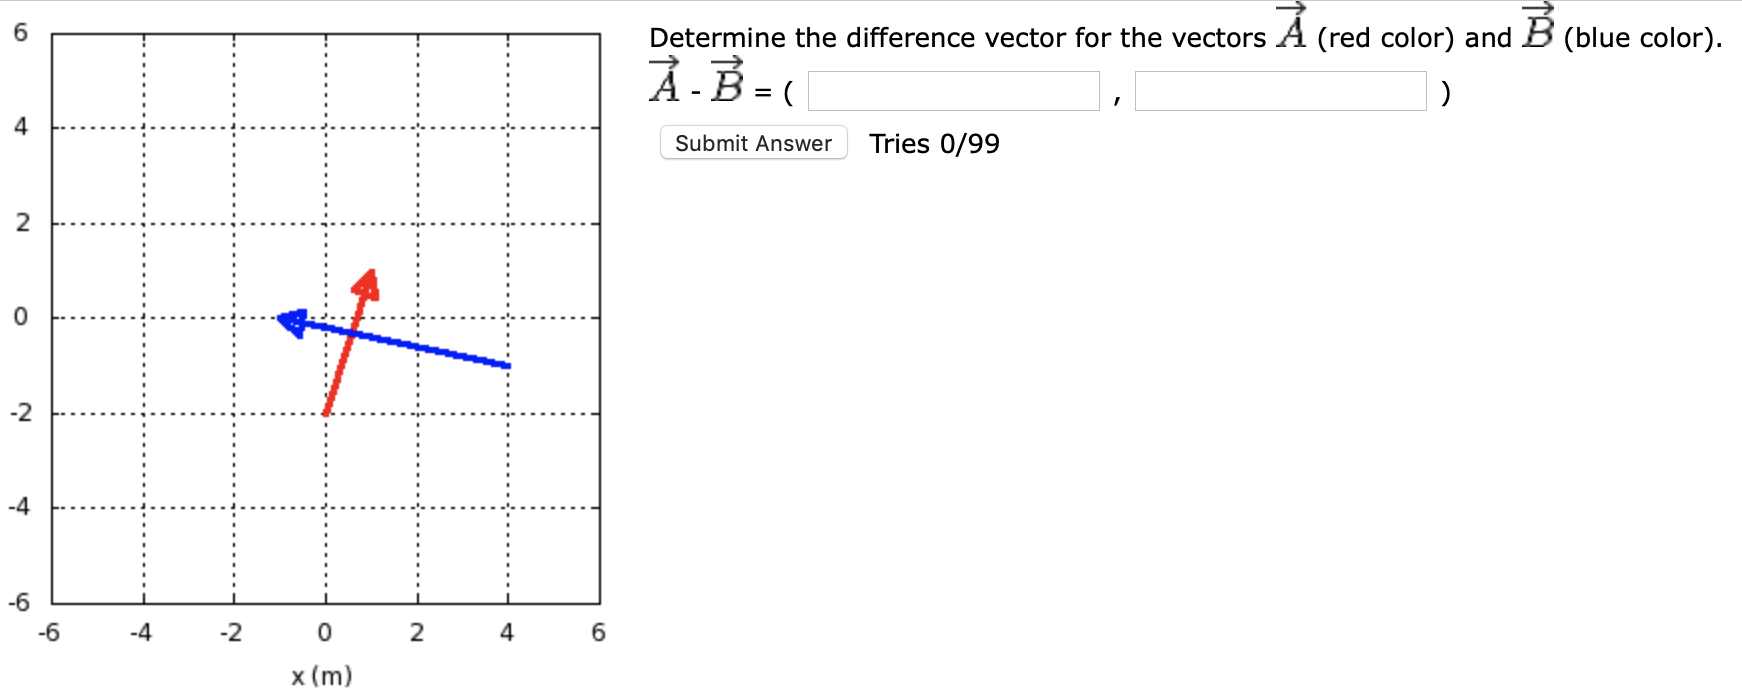
Task: Click the Submit Answer button
Action: point(753,143)
